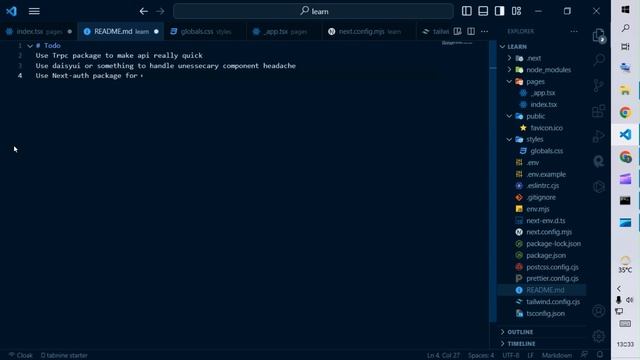The width and height of the screenshot is (640, 360).
Task: Open the .eslintrc.cjs file
Action: coord(542,186)
